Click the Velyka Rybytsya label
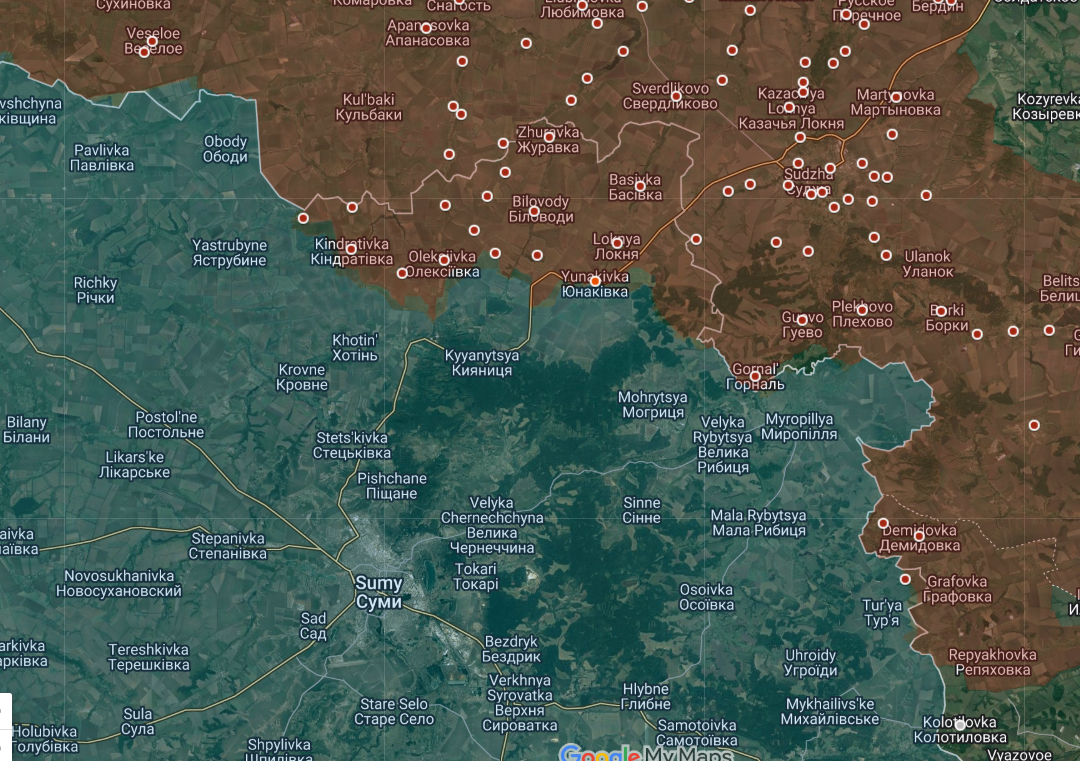 [x=723, y=445]
